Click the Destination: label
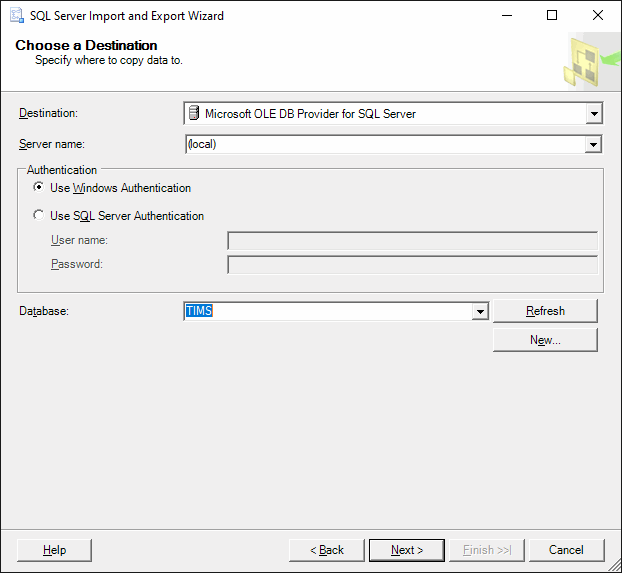This screenshot has width=622, height=573. click(x=48, y=113)
